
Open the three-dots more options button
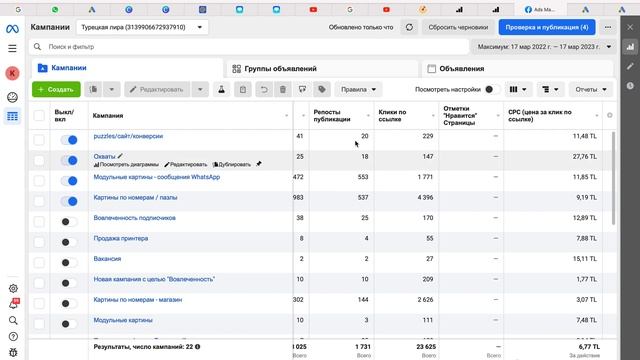coord(608,27)
